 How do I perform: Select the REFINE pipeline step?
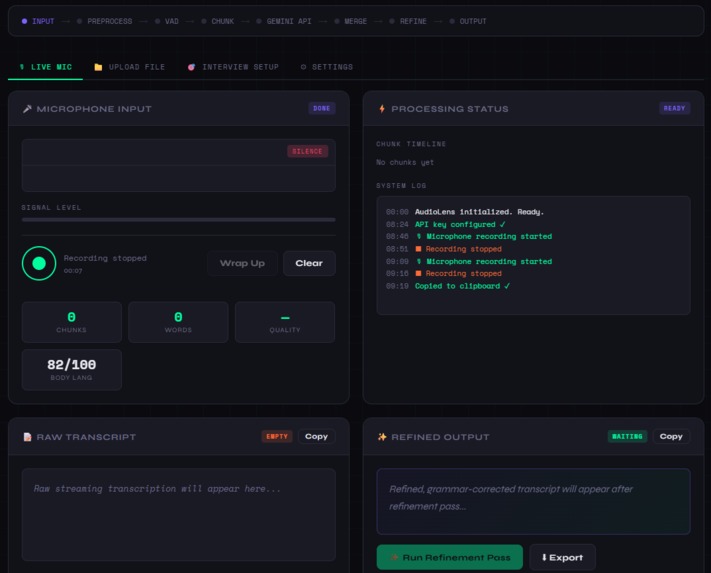click(408, 21)
